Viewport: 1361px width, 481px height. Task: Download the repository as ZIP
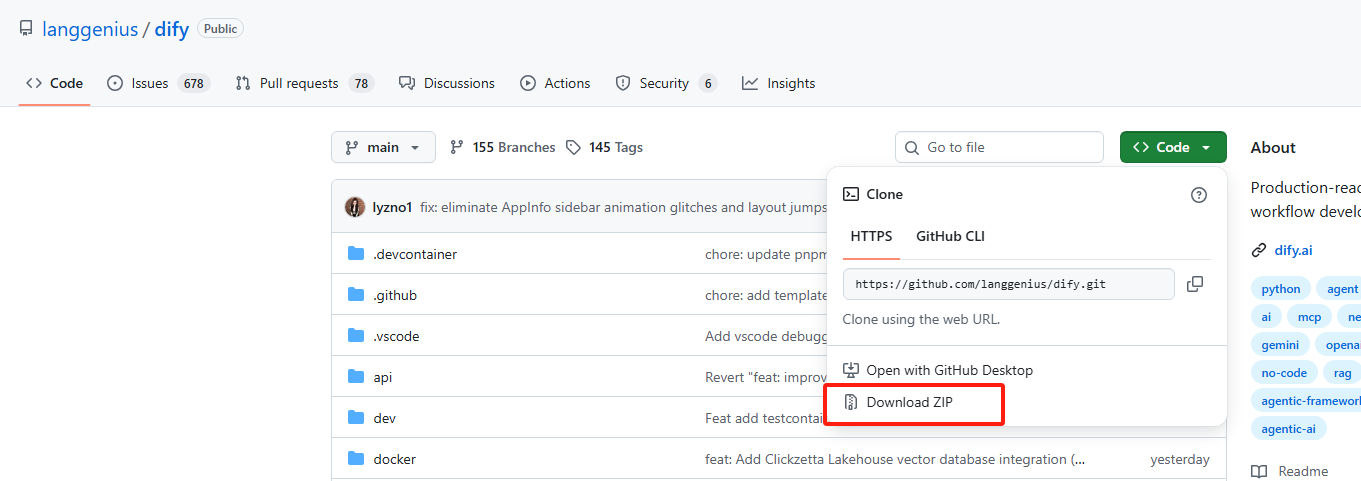tap(909, 402)
